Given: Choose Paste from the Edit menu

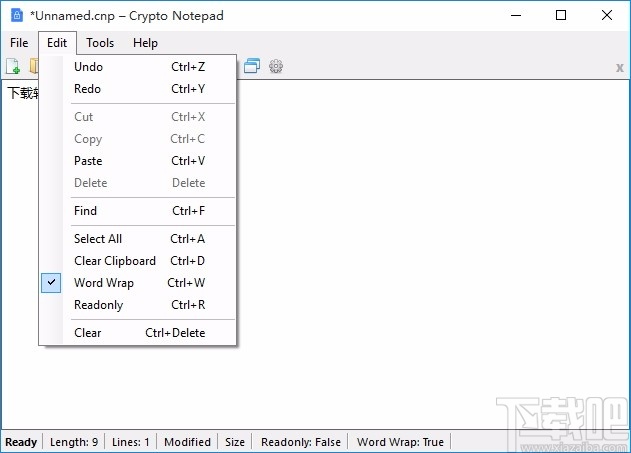Looking at the screenshot, I should (x=139, y=161).
